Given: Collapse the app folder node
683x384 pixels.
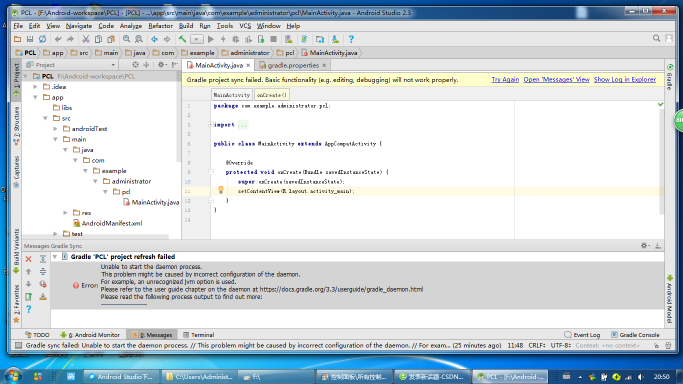Looking at the screenshot, I should point(36,97).
